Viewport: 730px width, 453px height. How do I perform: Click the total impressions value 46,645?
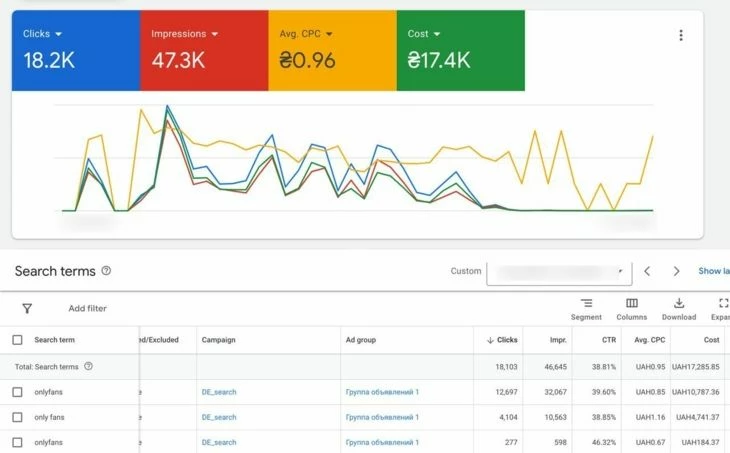click(x=555, y=367)
